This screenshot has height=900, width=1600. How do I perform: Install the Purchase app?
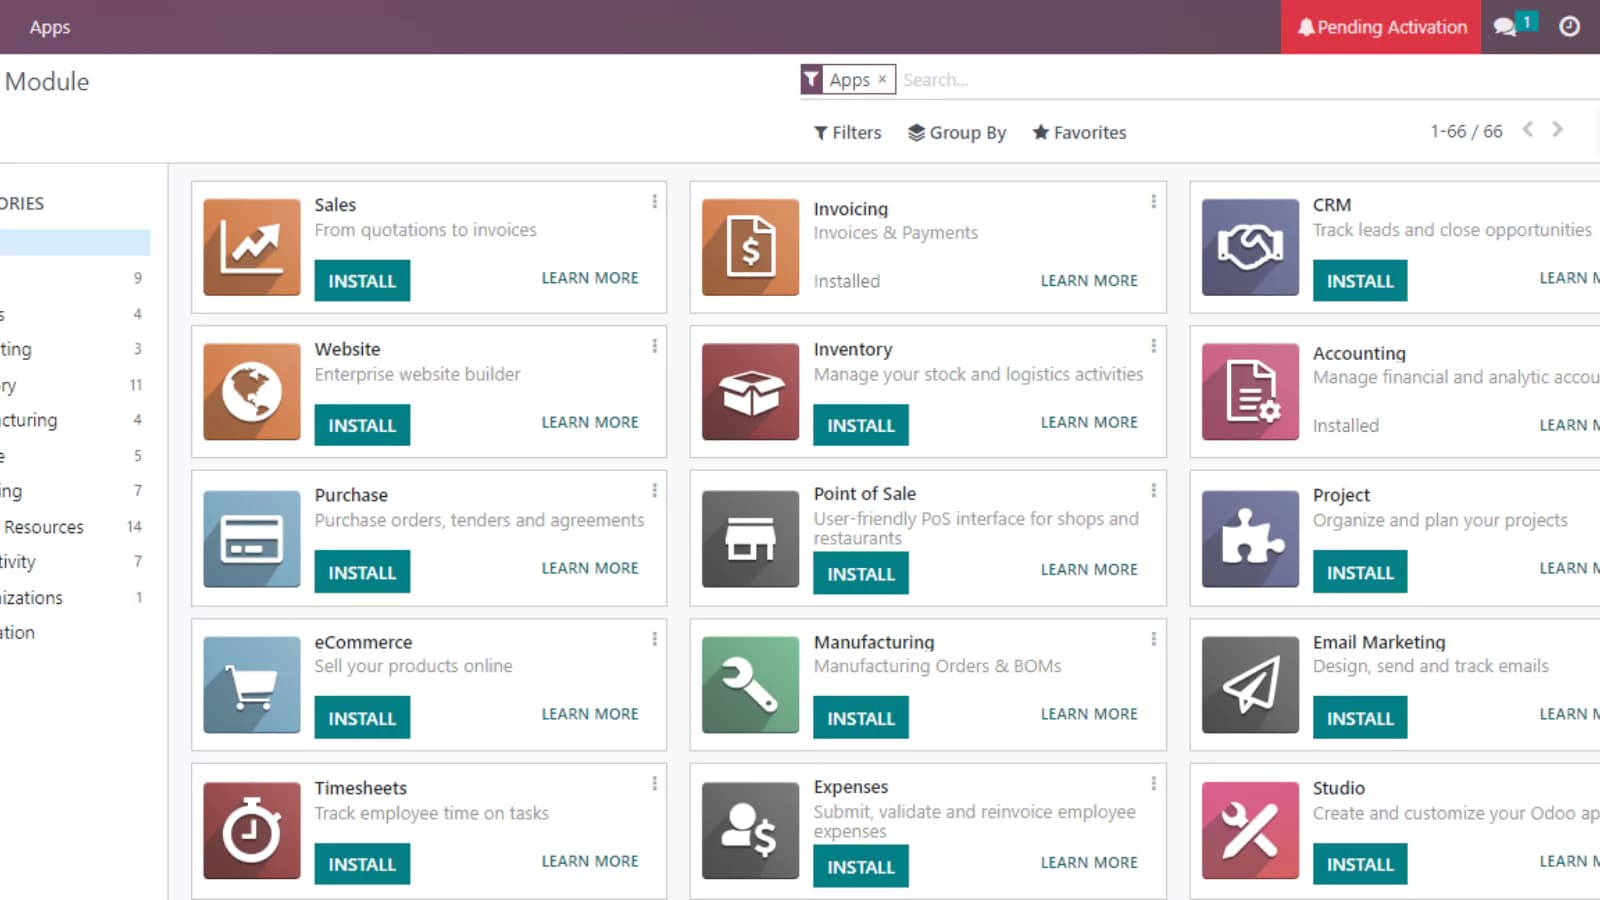click(x=362, y=572)
